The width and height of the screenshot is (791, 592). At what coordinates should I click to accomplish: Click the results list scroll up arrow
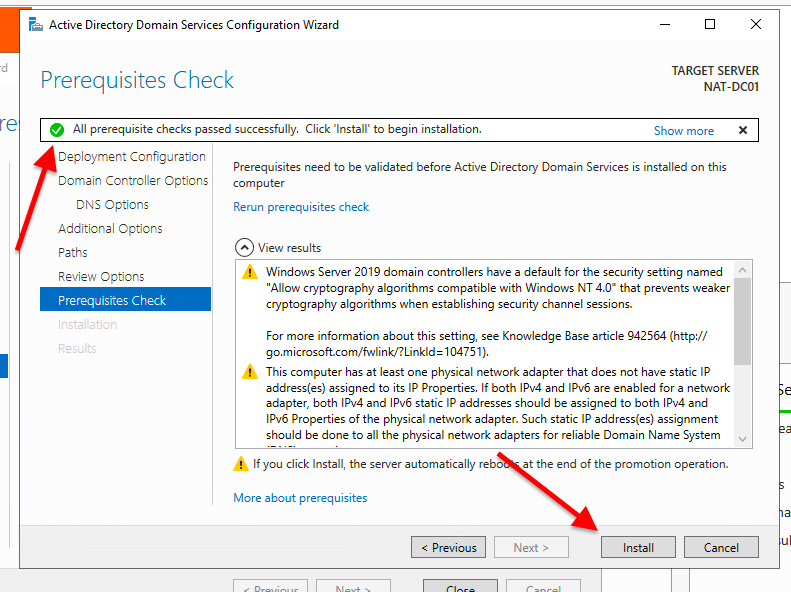point(743,270)
